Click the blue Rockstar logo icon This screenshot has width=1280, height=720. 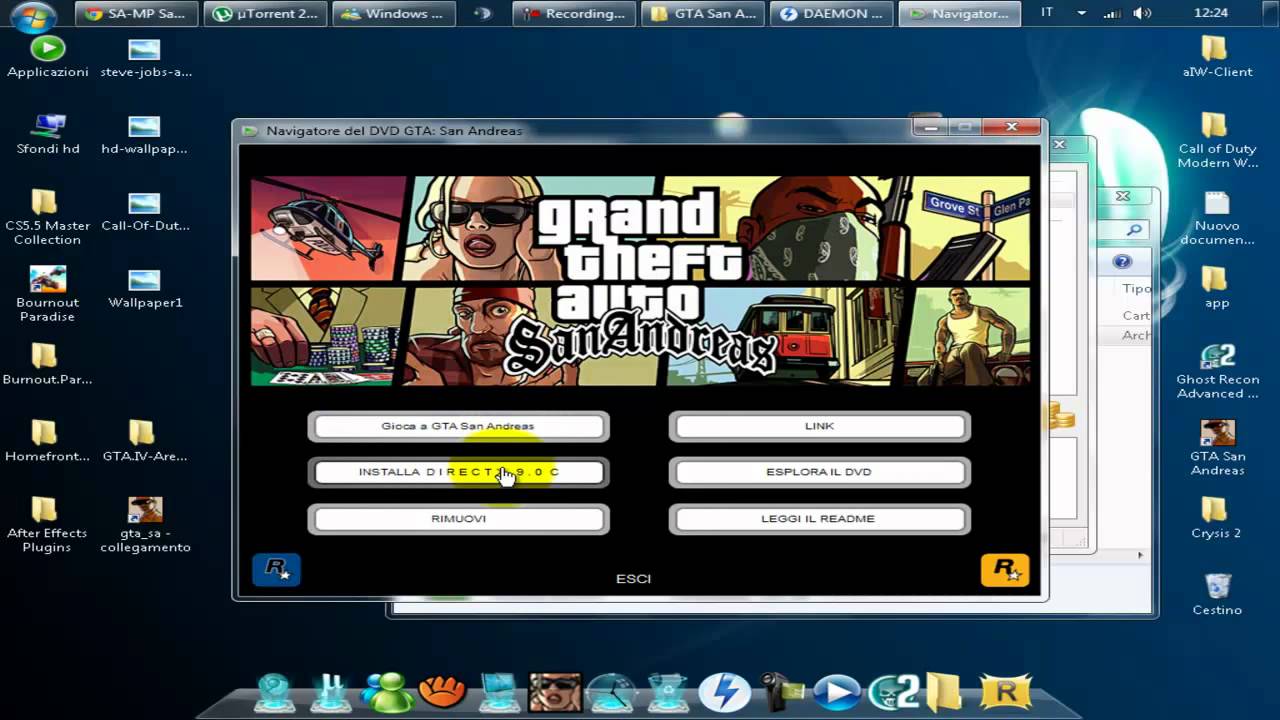276,569
